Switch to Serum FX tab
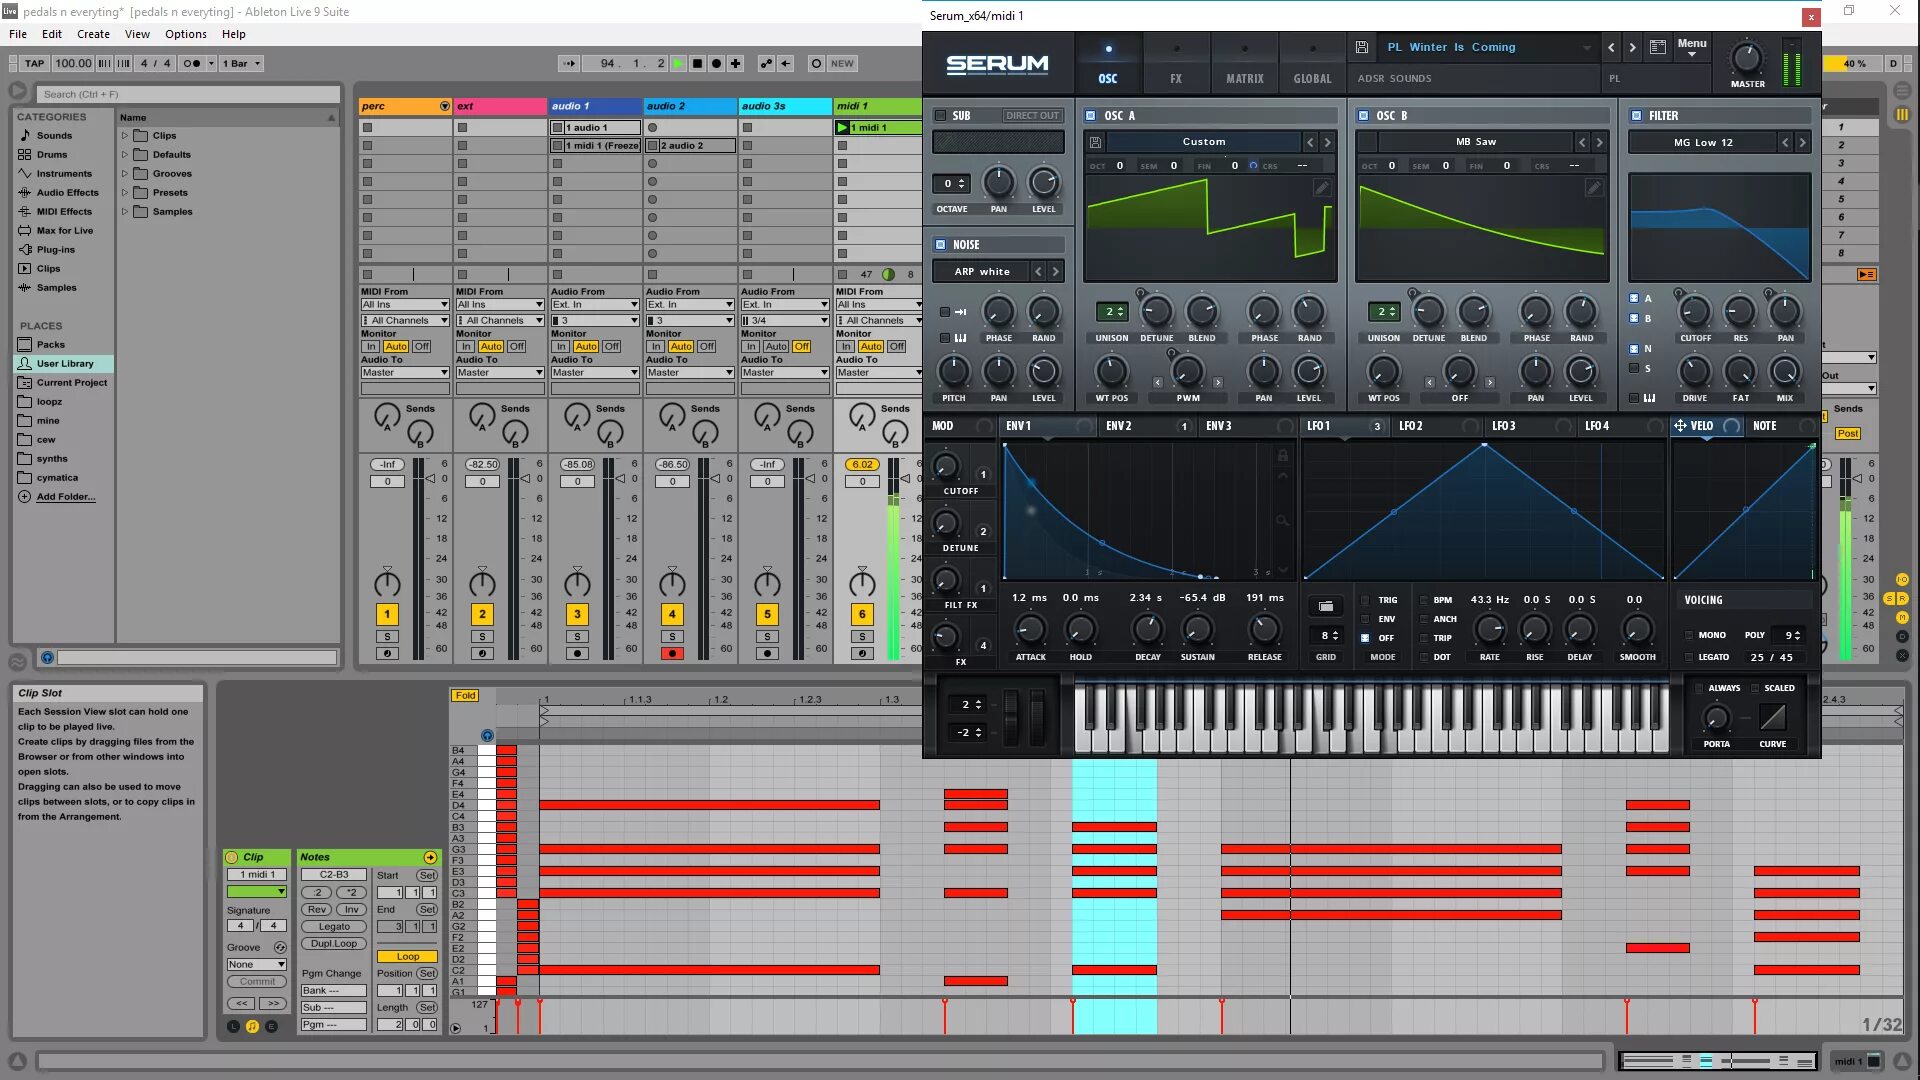Screen dimensions: 1920x1080 point(1176,63)
